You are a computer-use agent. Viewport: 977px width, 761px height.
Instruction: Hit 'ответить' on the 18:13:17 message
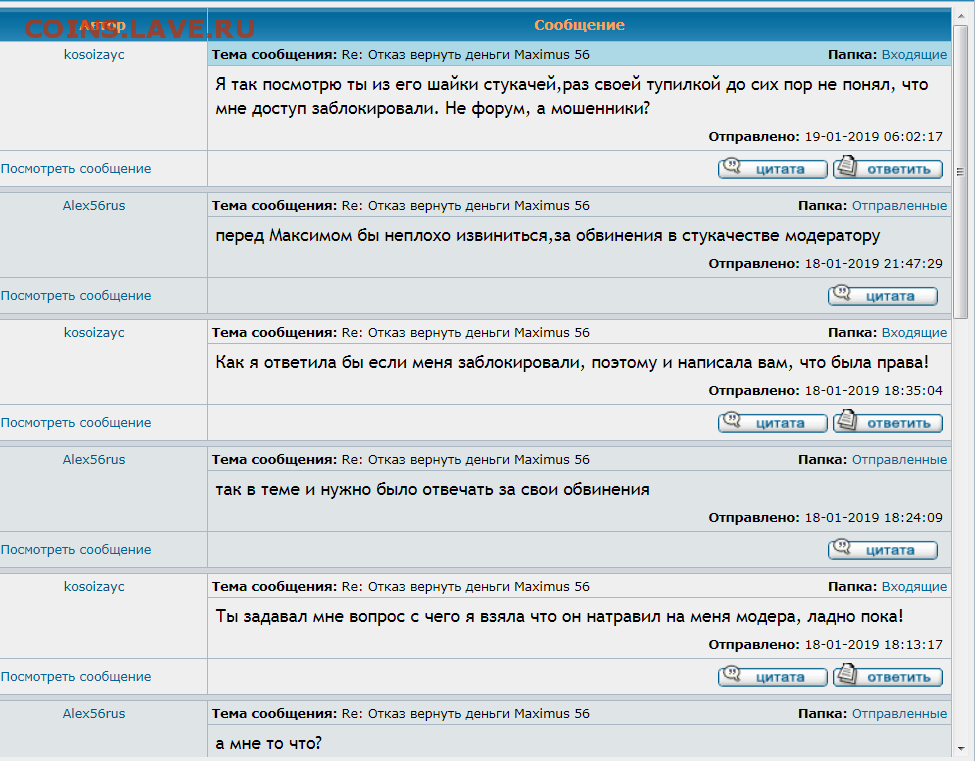point(888,677)
